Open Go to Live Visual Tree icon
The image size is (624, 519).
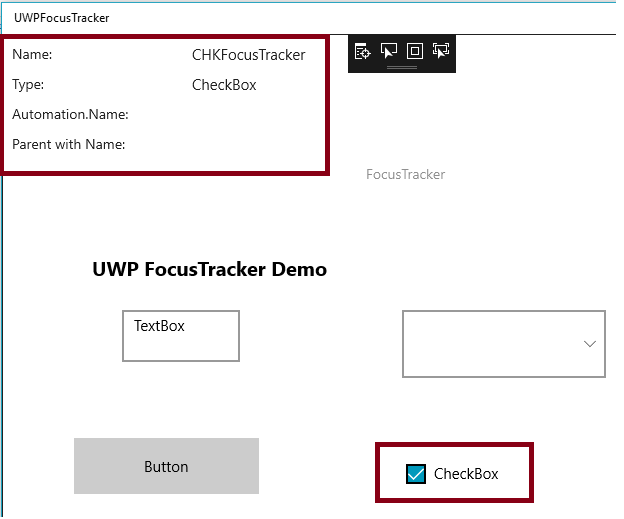click(x=363, y=51)
